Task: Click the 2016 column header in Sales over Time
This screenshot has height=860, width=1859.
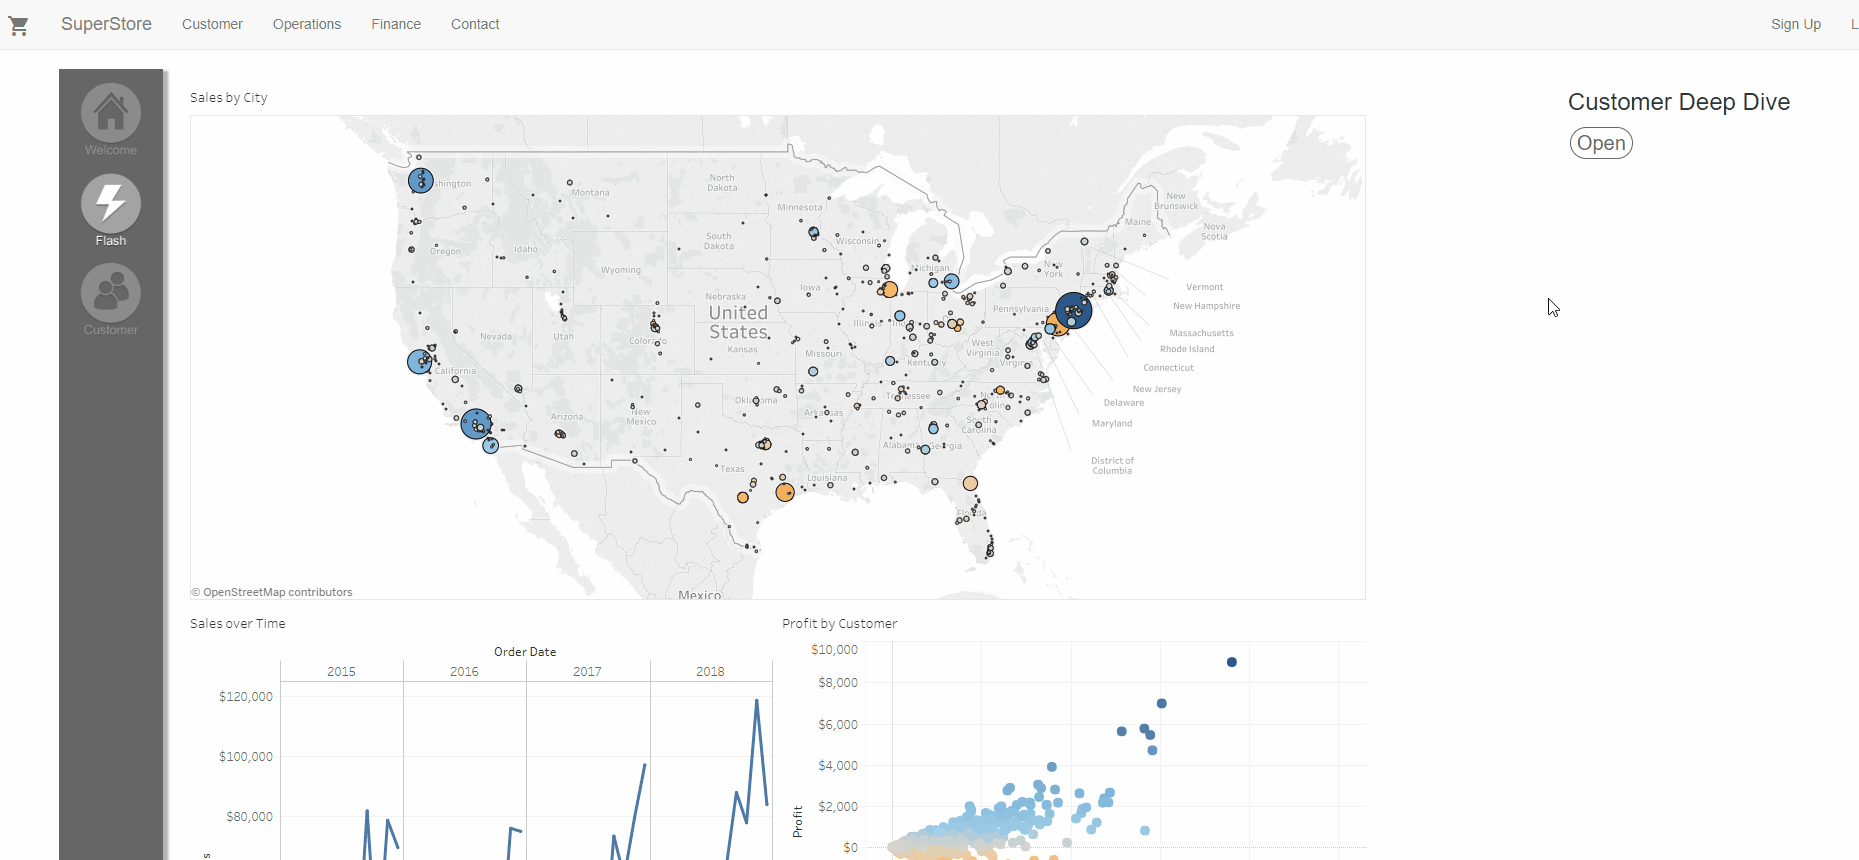Action: tap(464, 672)
